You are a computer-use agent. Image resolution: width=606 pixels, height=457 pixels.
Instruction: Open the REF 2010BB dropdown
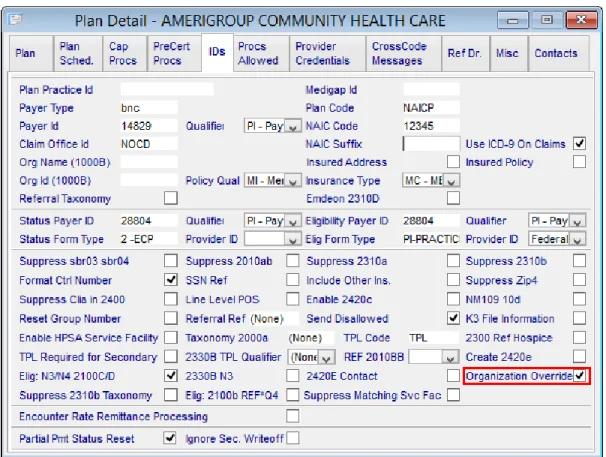(x=434, y=357)
